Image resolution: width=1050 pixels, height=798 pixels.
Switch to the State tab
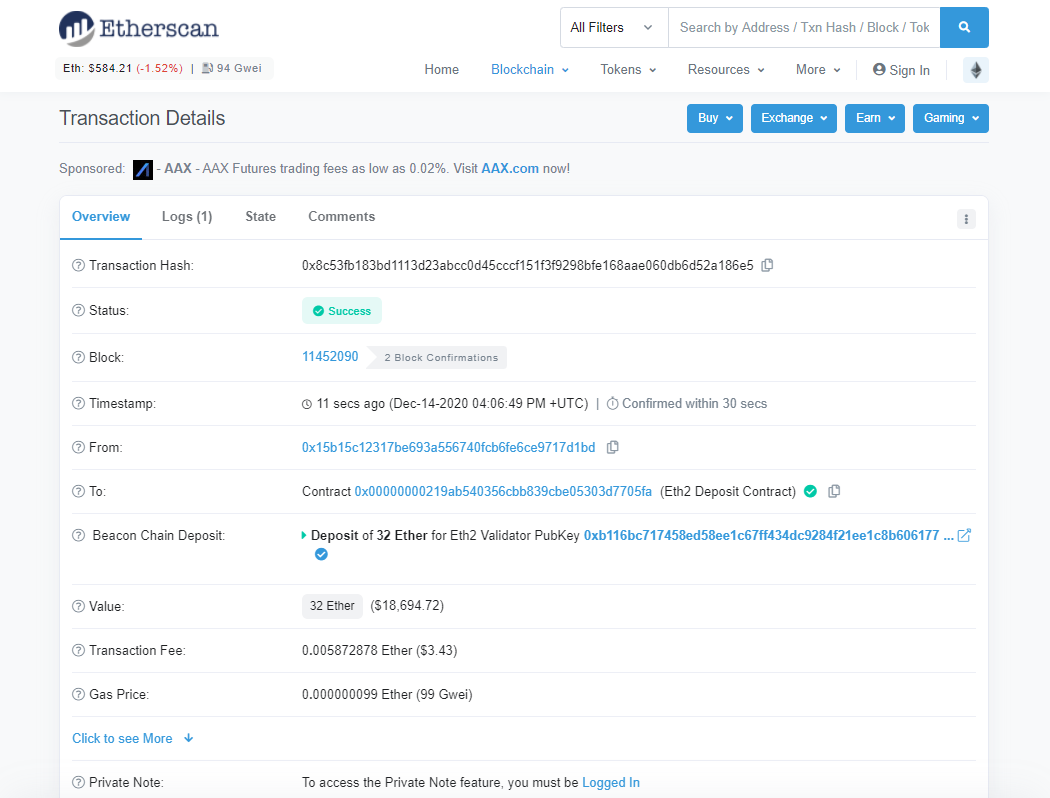pyautogui.click(x=260, y=217)
